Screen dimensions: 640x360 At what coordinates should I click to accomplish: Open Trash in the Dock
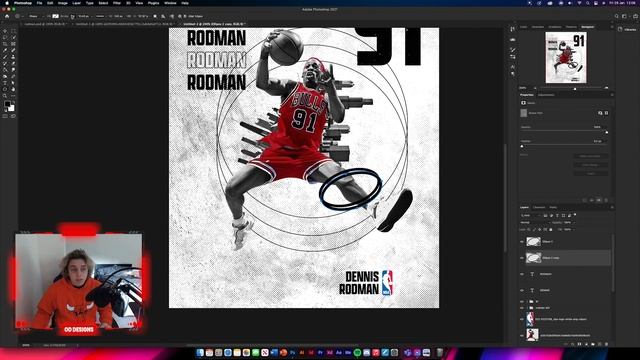(x=440, y=352)
